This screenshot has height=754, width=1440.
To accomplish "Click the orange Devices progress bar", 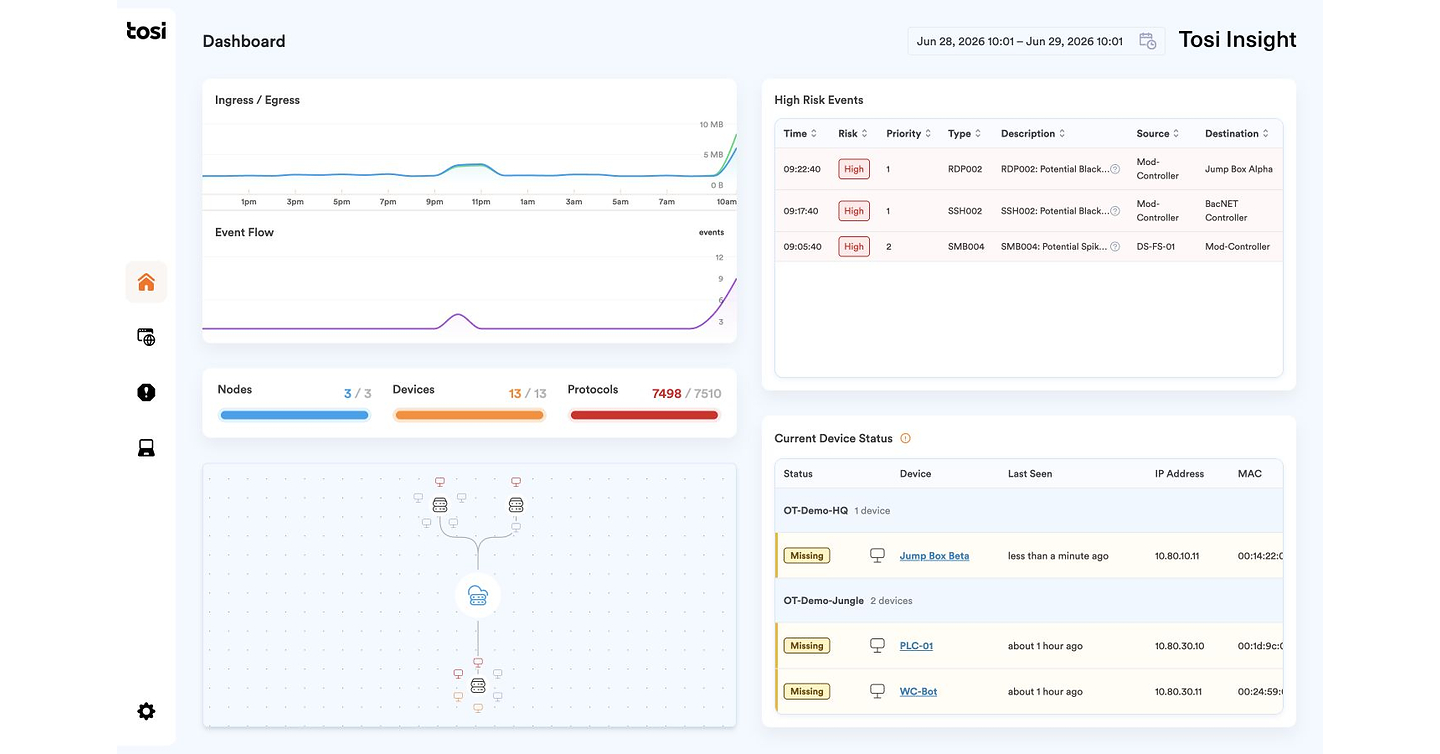I will (x=469, y=415).
